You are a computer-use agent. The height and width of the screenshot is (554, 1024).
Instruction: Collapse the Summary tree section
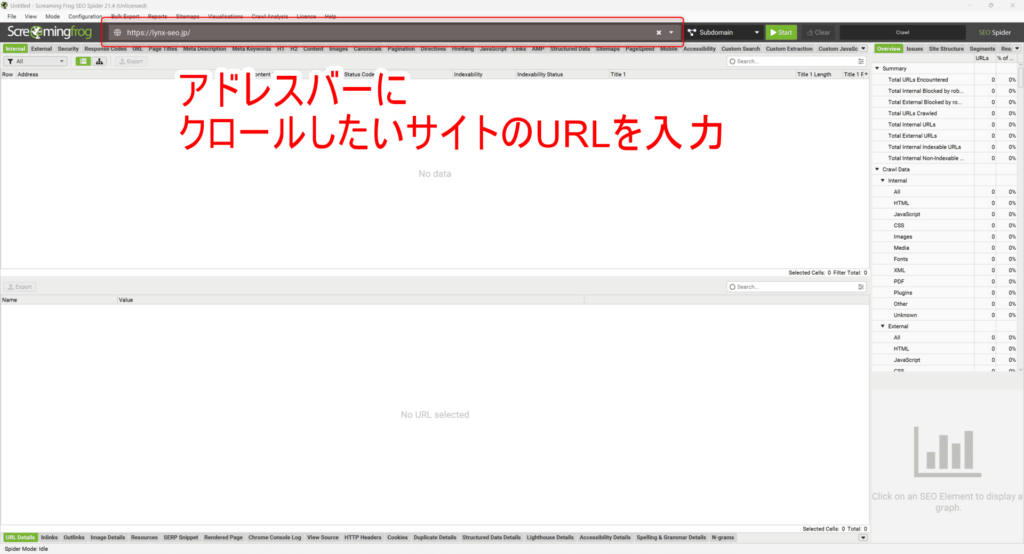point(877,68)
